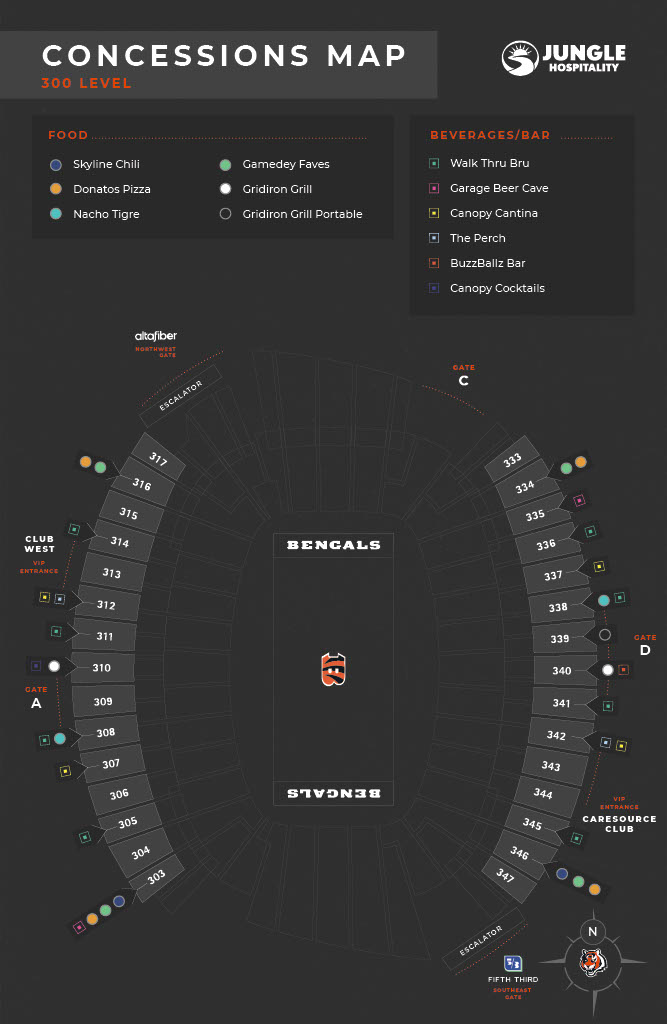Image resolution: width=667 pixels, height=1024 pixels.
Task: Click the Club West label
Action: [40, 544]
